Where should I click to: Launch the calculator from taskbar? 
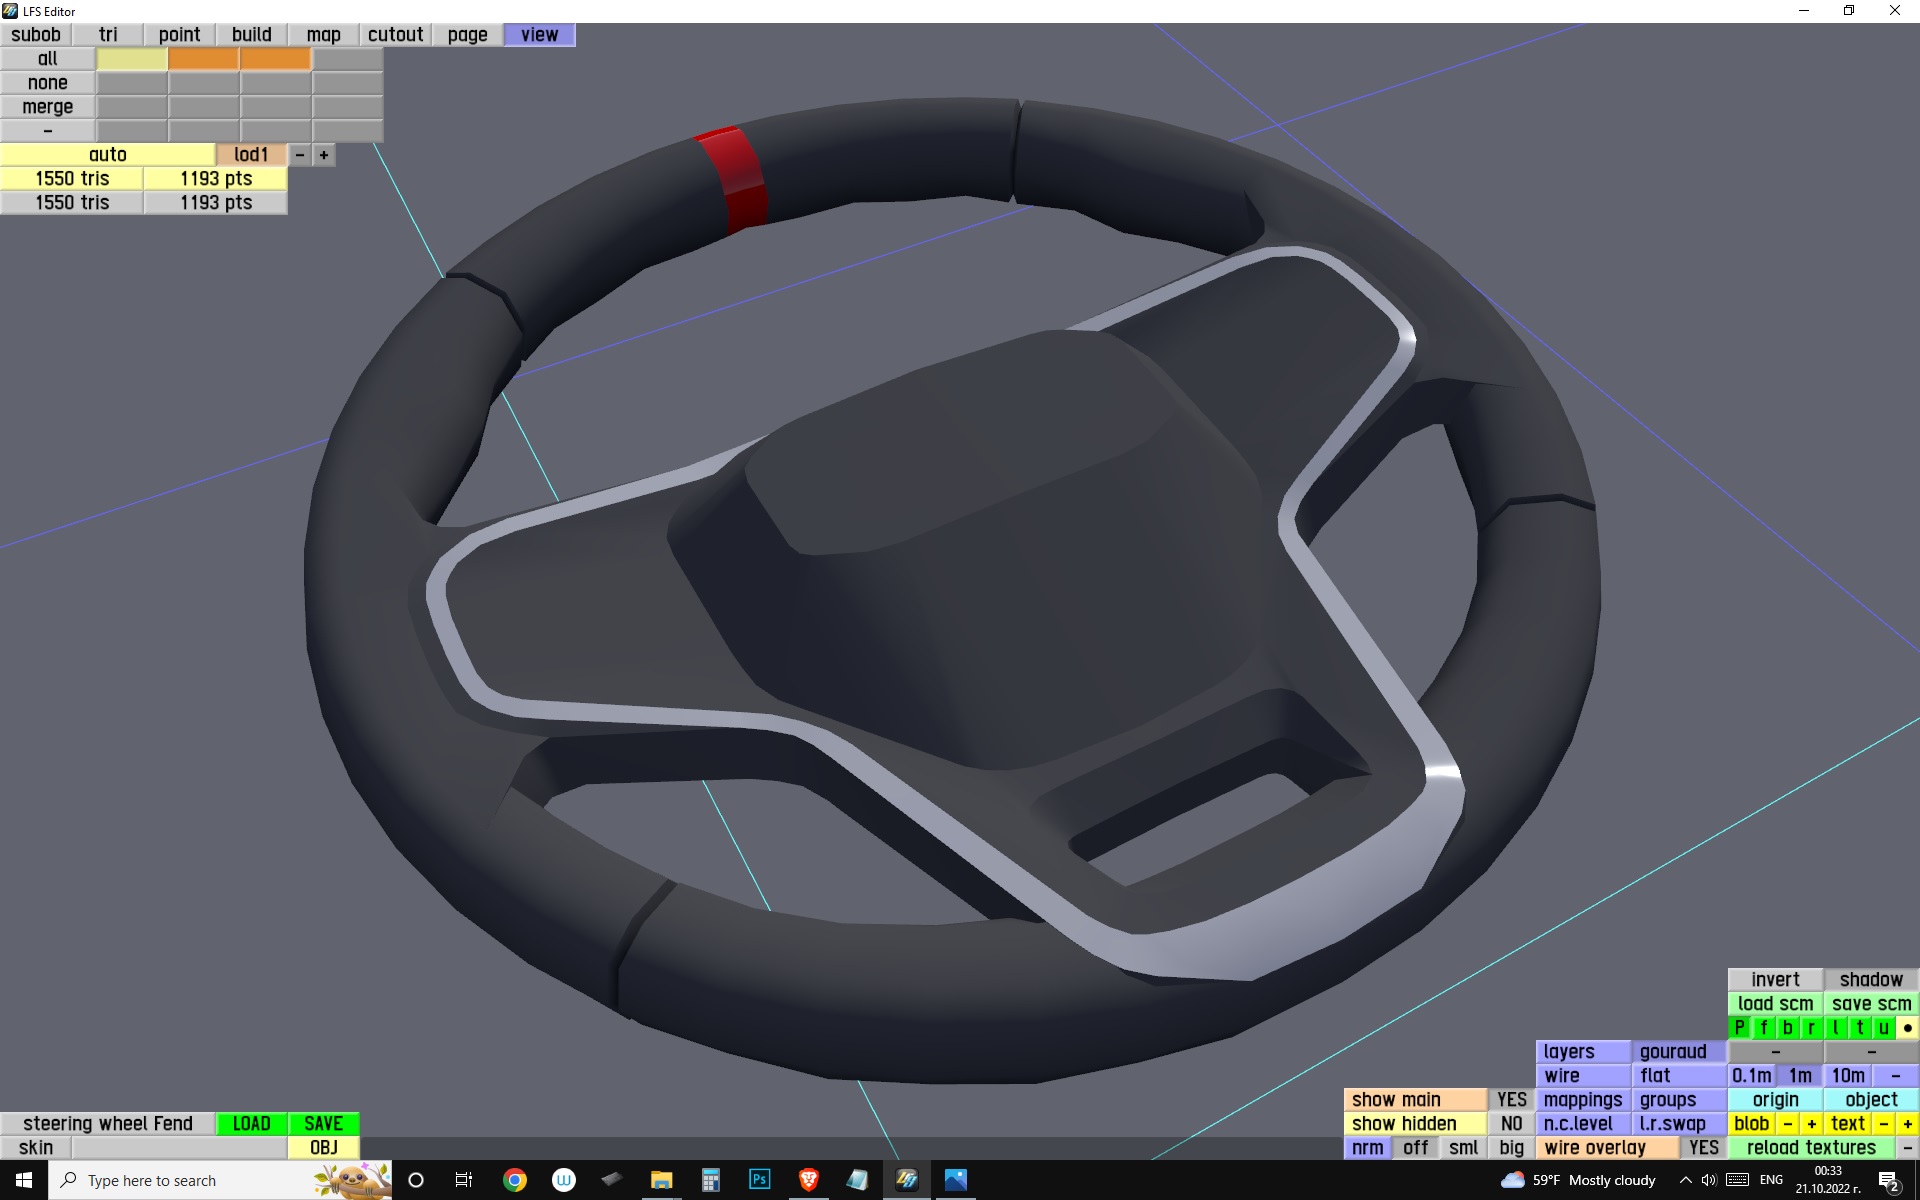[x=710, y=1180]
